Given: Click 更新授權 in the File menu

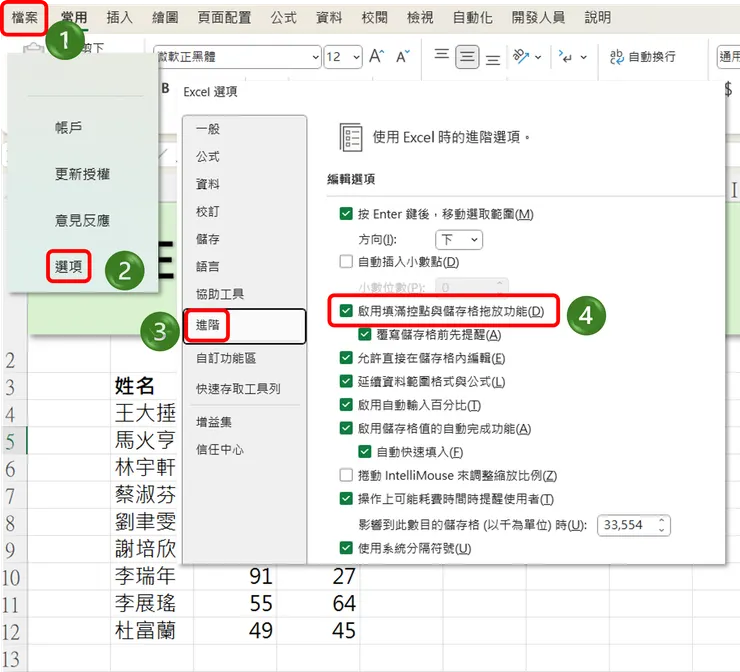Looking at the screenshot, I should click(x=83, y=174).
